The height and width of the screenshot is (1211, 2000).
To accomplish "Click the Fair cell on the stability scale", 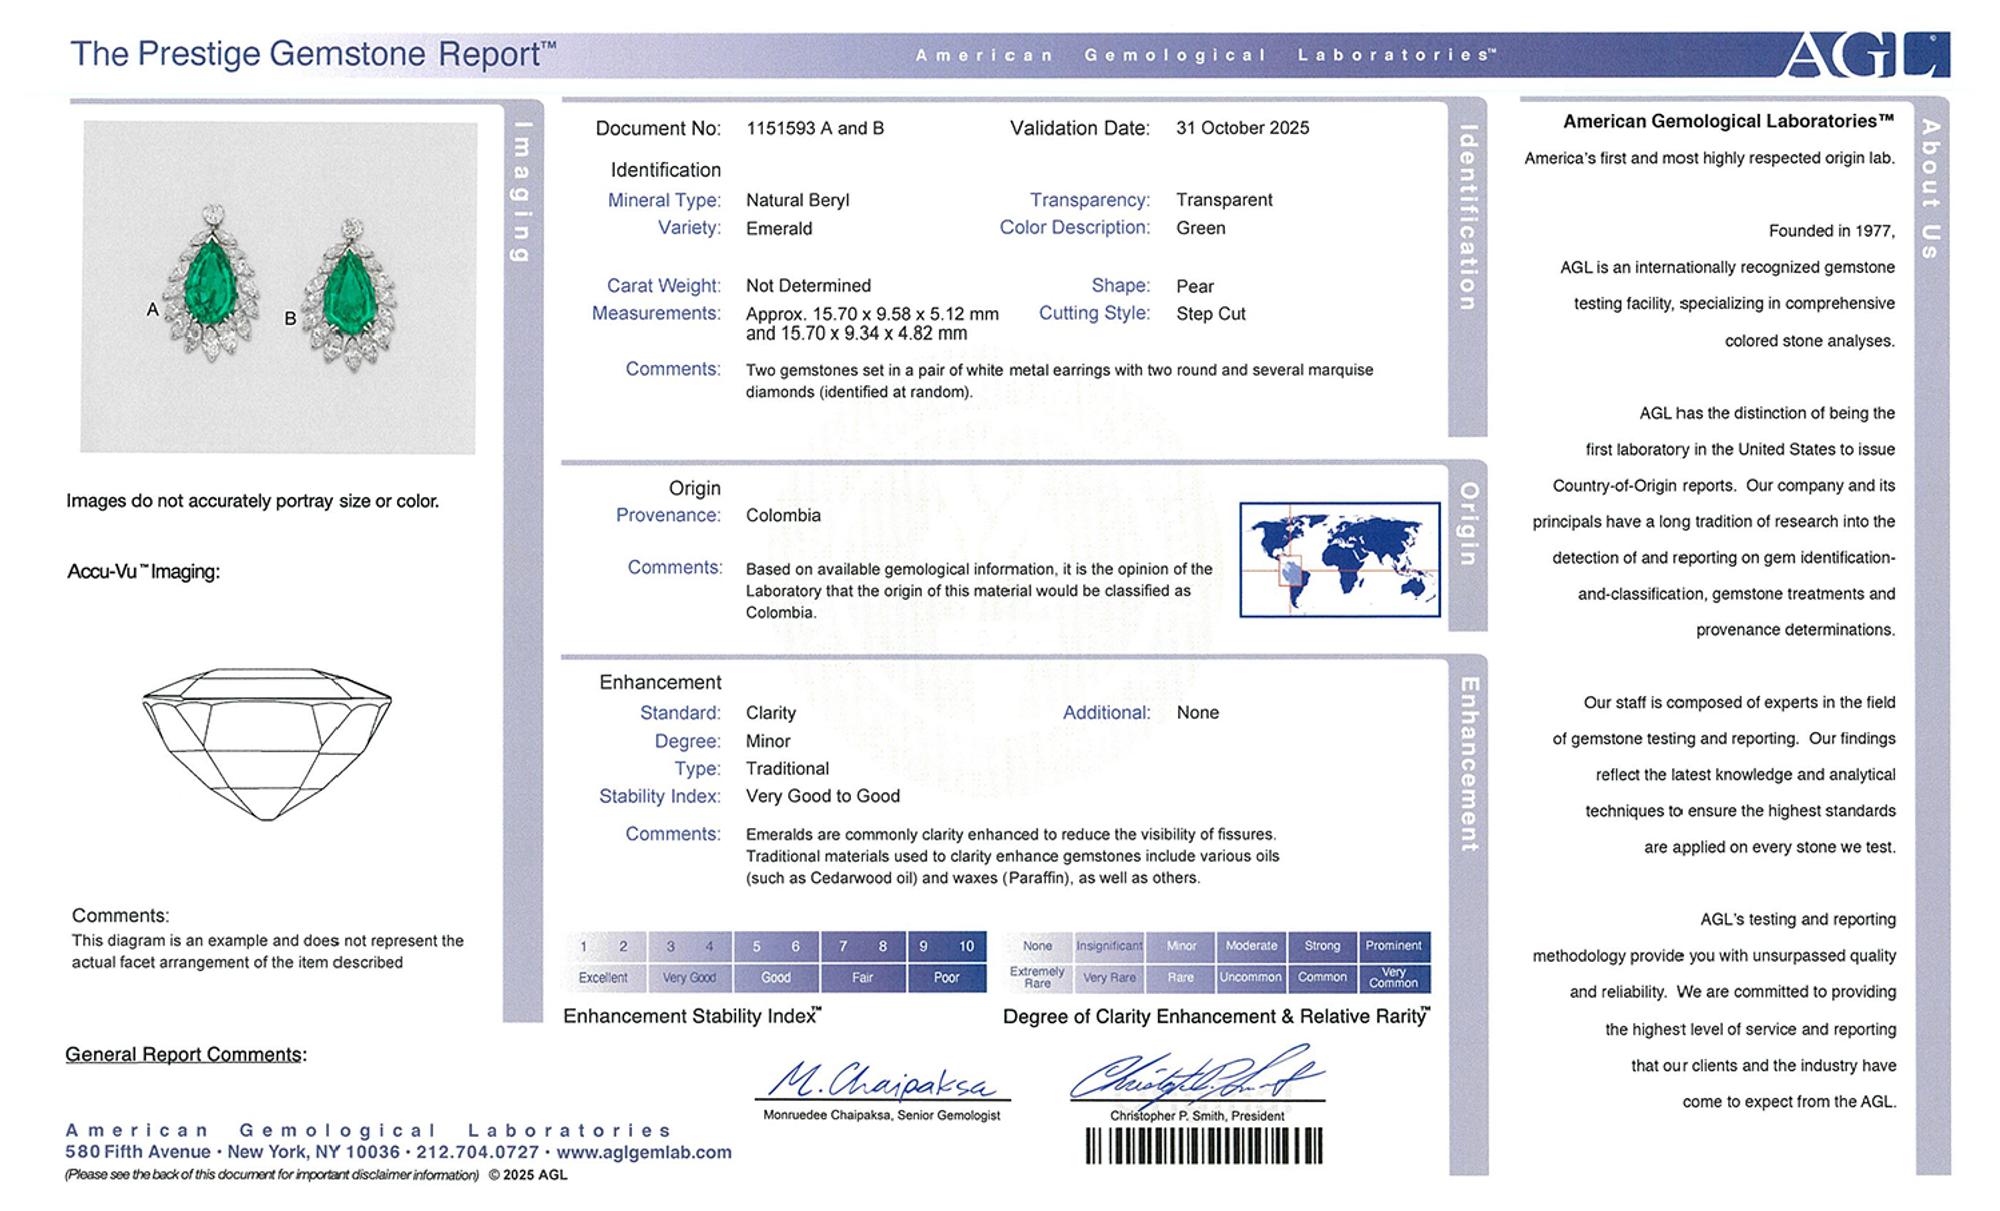I will [x=863, y=978].
